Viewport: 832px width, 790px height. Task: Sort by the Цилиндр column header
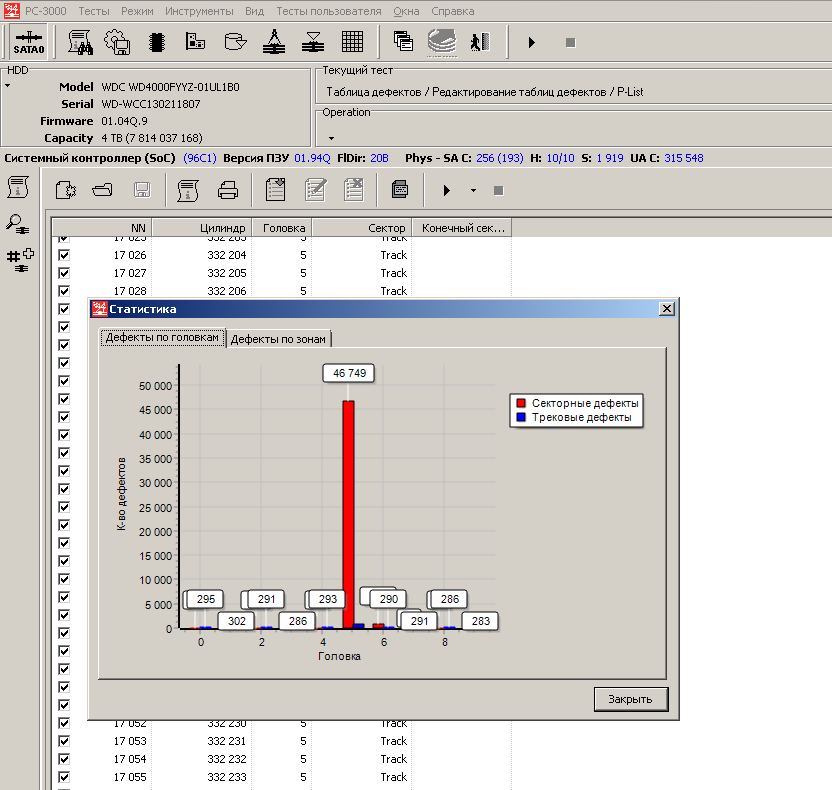202,228
